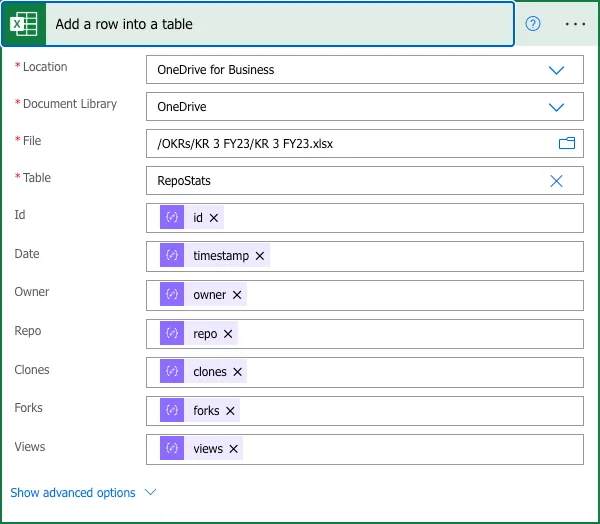Image resolution: width=600 pixels, height=524 pixels.
Task: Click the purple expression icon beside repo
Action: click(172, 333)
